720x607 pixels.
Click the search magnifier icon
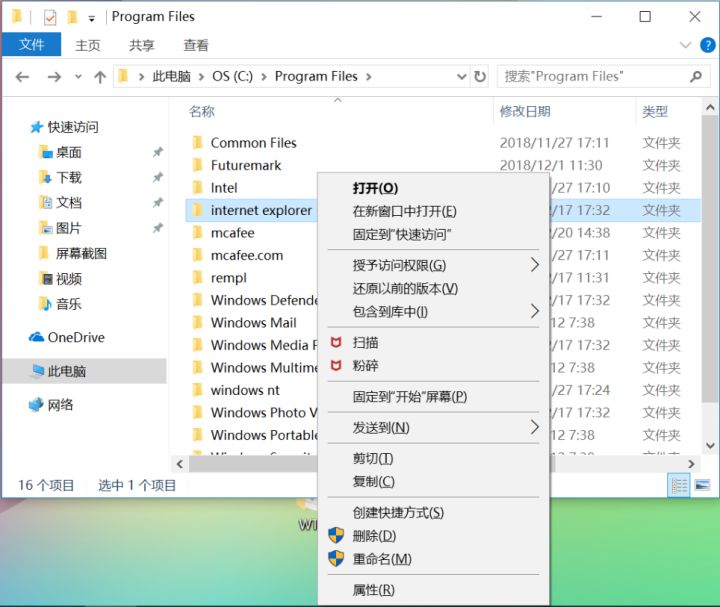tap(696, 76)
